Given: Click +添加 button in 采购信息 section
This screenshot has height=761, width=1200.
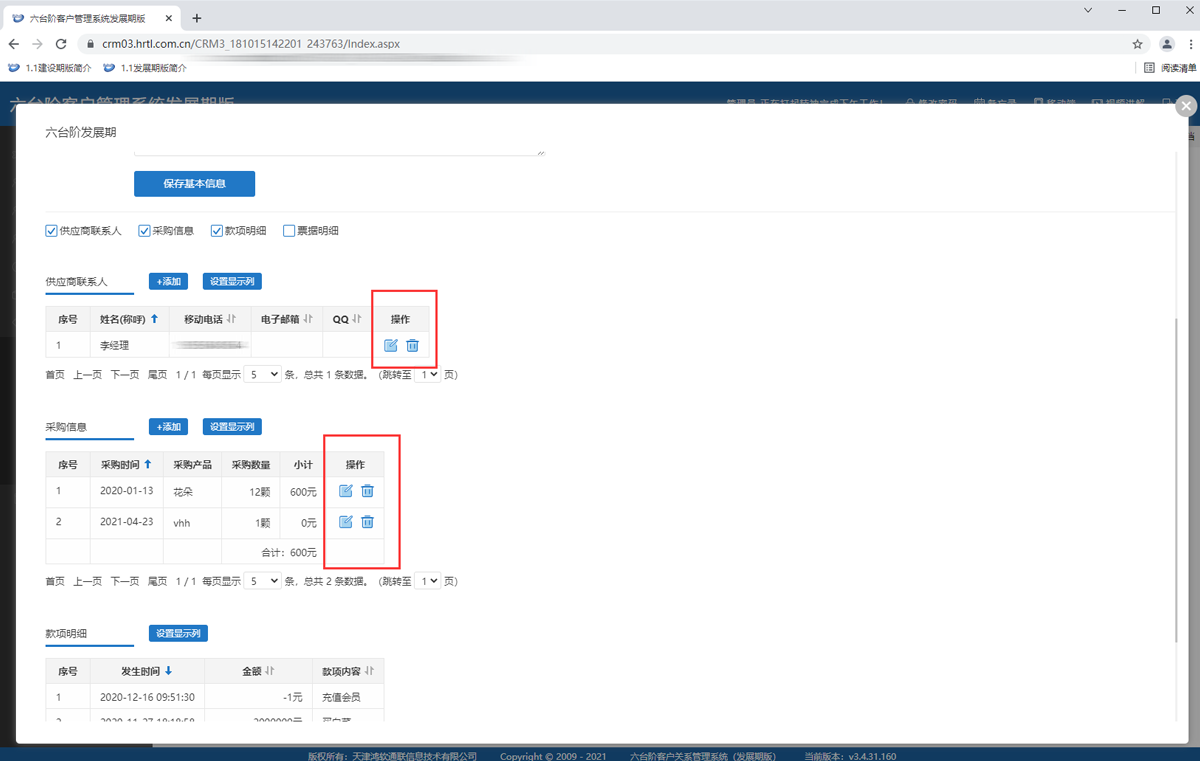Looking at the screenshot, I should 168,427.
